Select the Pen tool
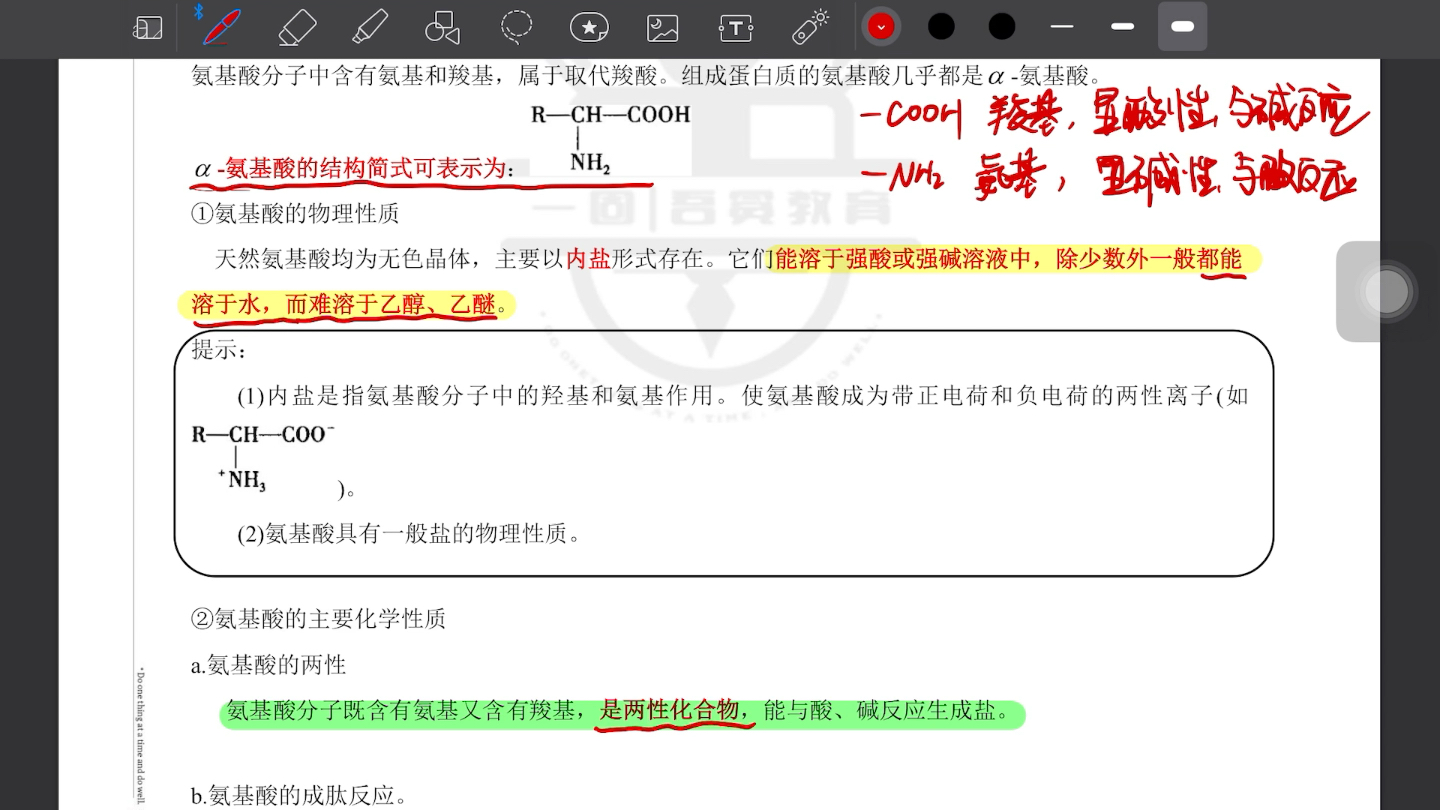1440x810 pixels. click(221, 27)
